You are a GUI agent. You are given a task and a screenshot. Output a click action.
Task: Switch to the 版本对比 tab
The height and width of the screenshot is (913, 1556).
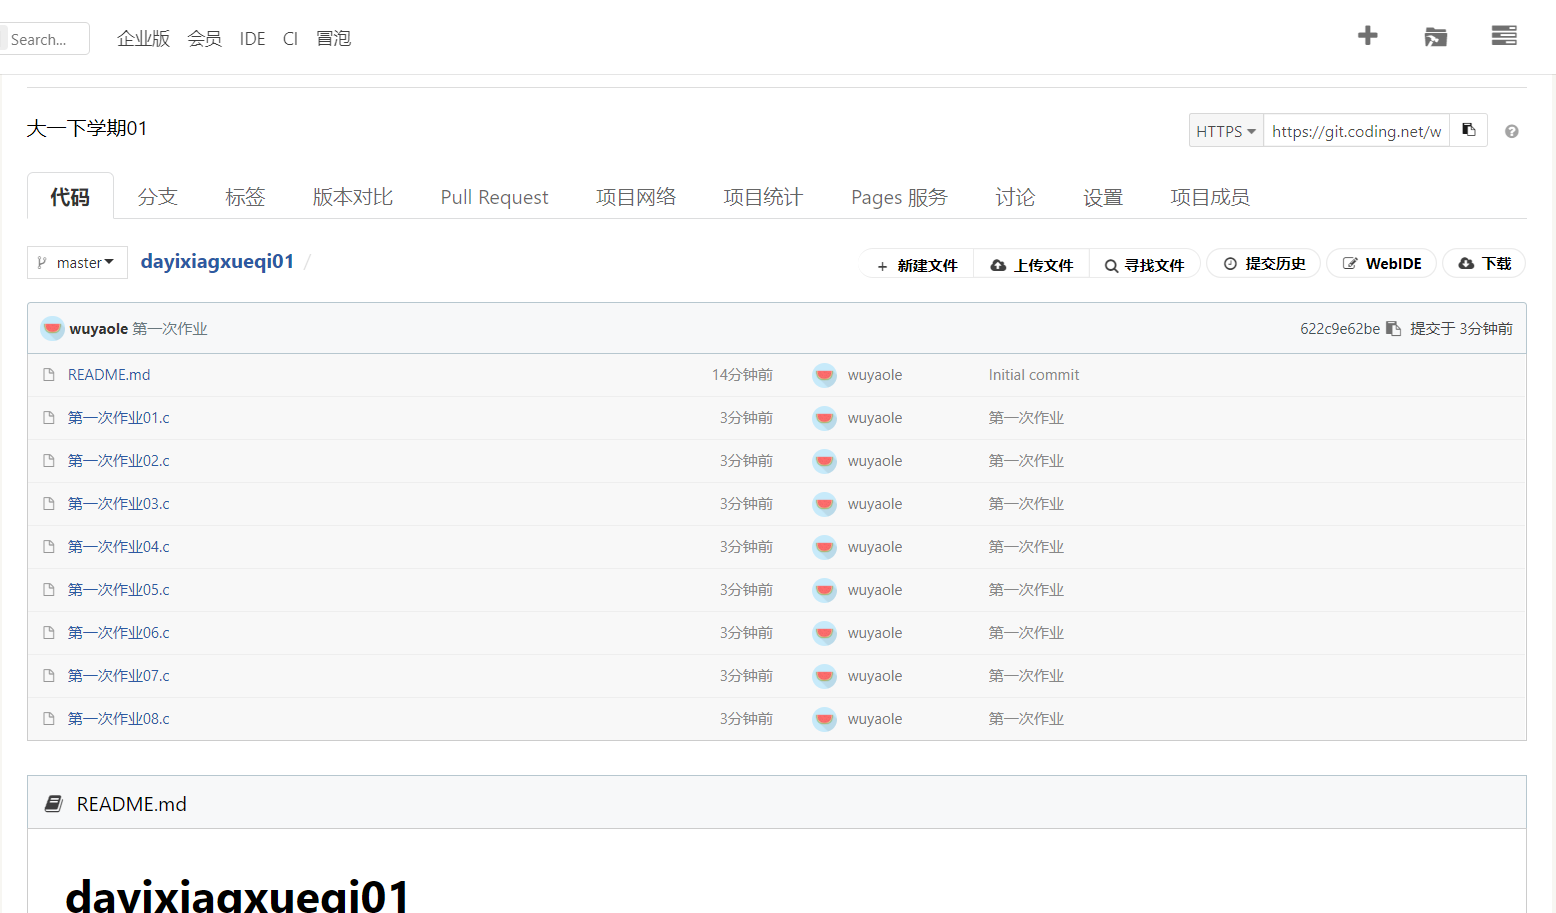click(x=353, y=197)
